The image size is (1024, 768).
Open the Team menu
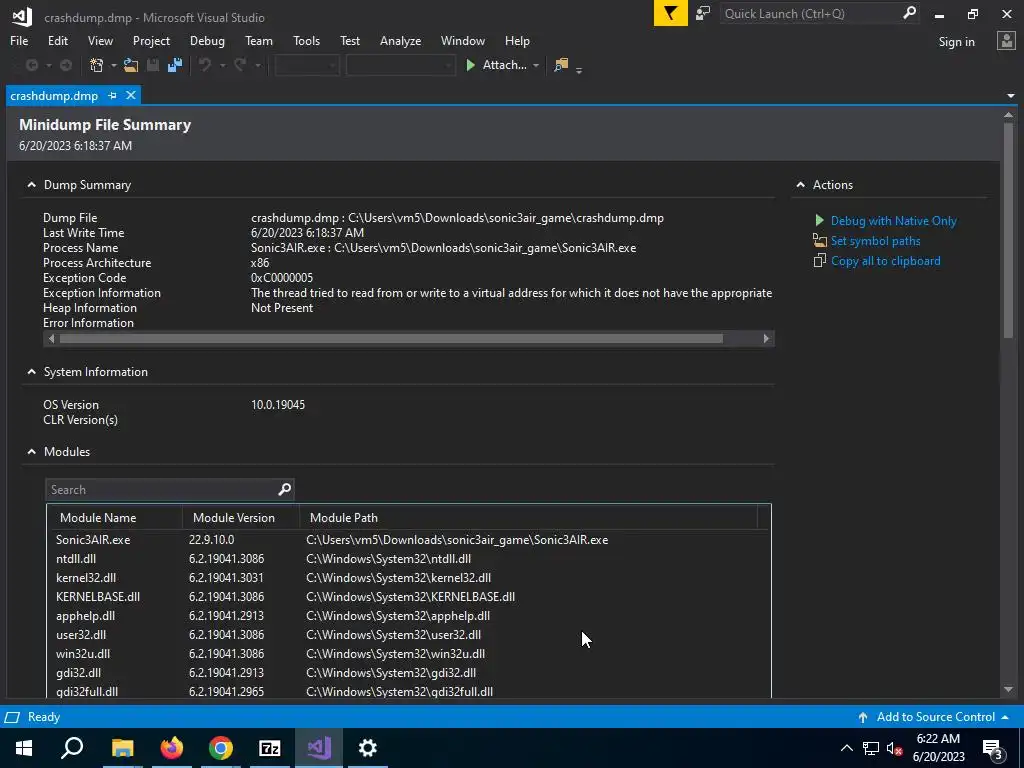[x=259, y=40]
